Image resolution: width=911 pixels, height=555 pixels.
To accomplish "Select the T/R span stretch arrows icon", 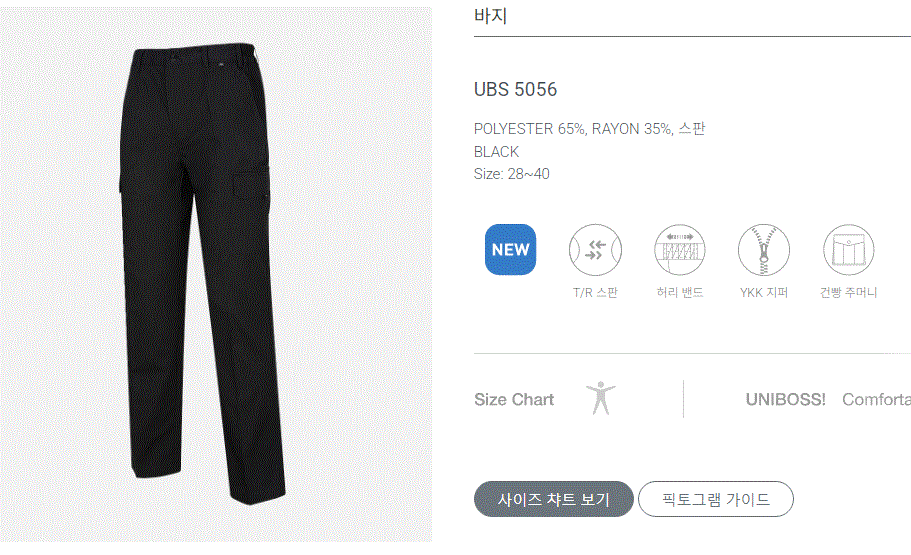I will coord(595,250).
